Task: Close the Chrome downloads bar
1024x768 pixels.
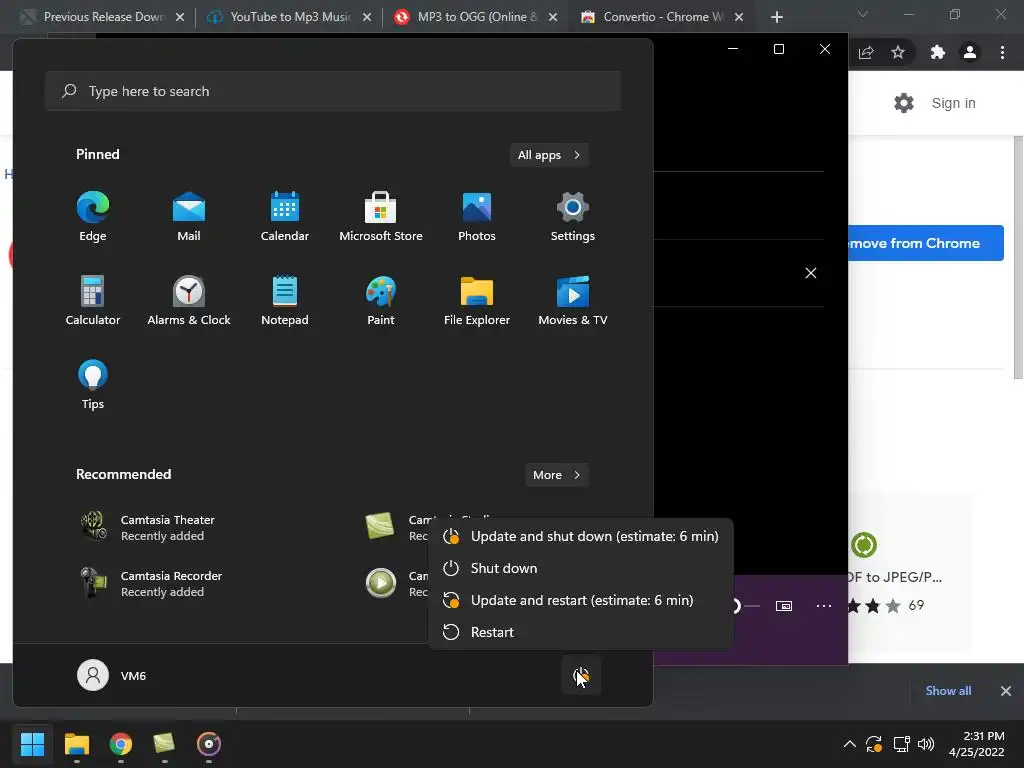Action: 1006,691
